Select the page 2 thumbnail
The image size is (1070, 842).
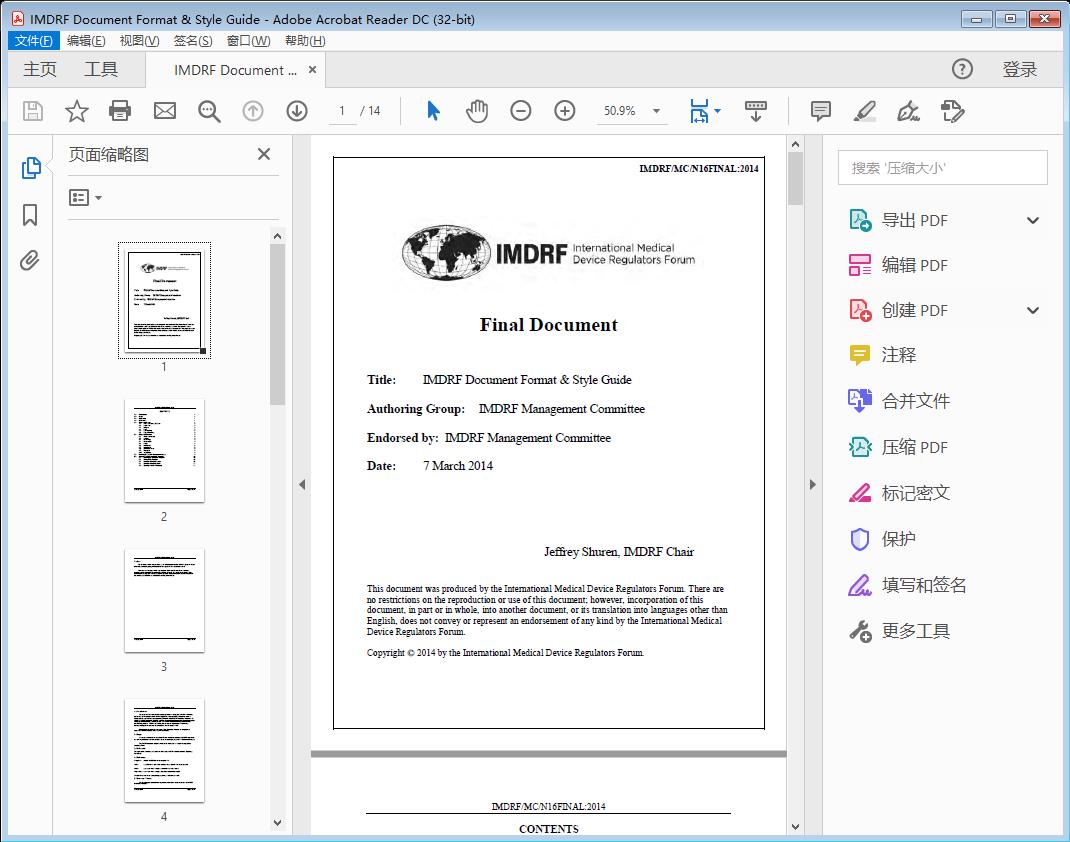(163, 450)
